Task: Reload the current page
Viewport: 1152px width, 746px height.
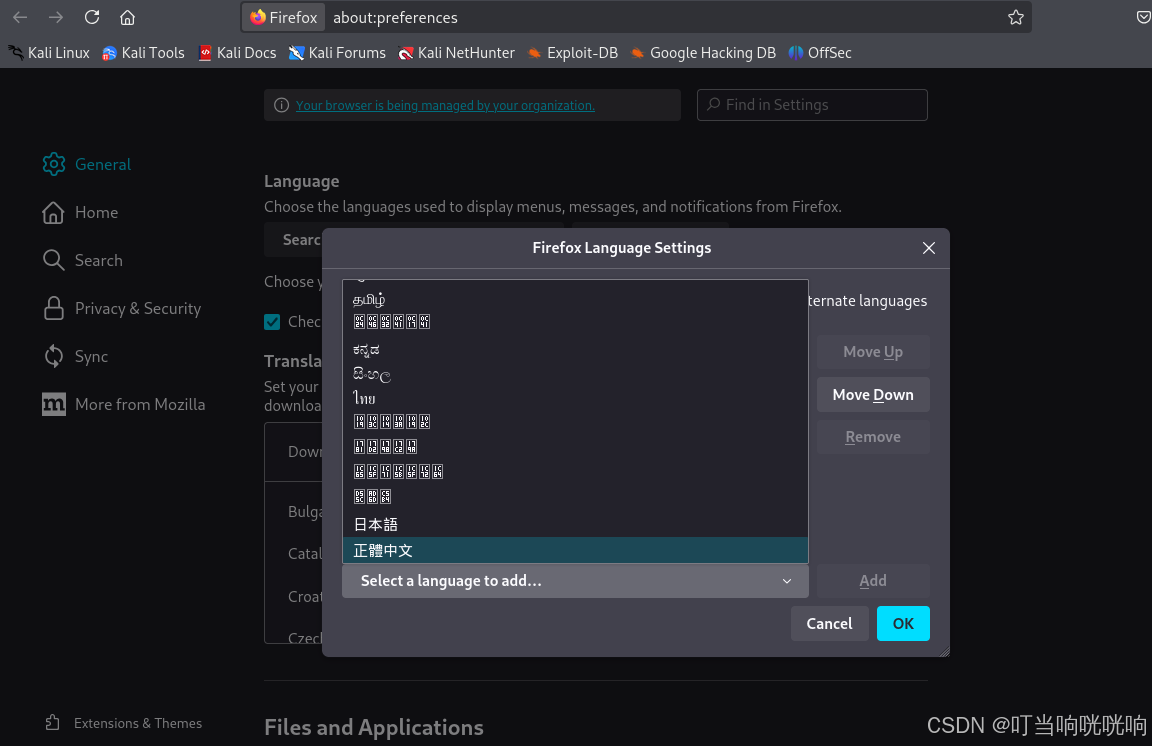Action: pyautogui.click(x=92, y=17)
